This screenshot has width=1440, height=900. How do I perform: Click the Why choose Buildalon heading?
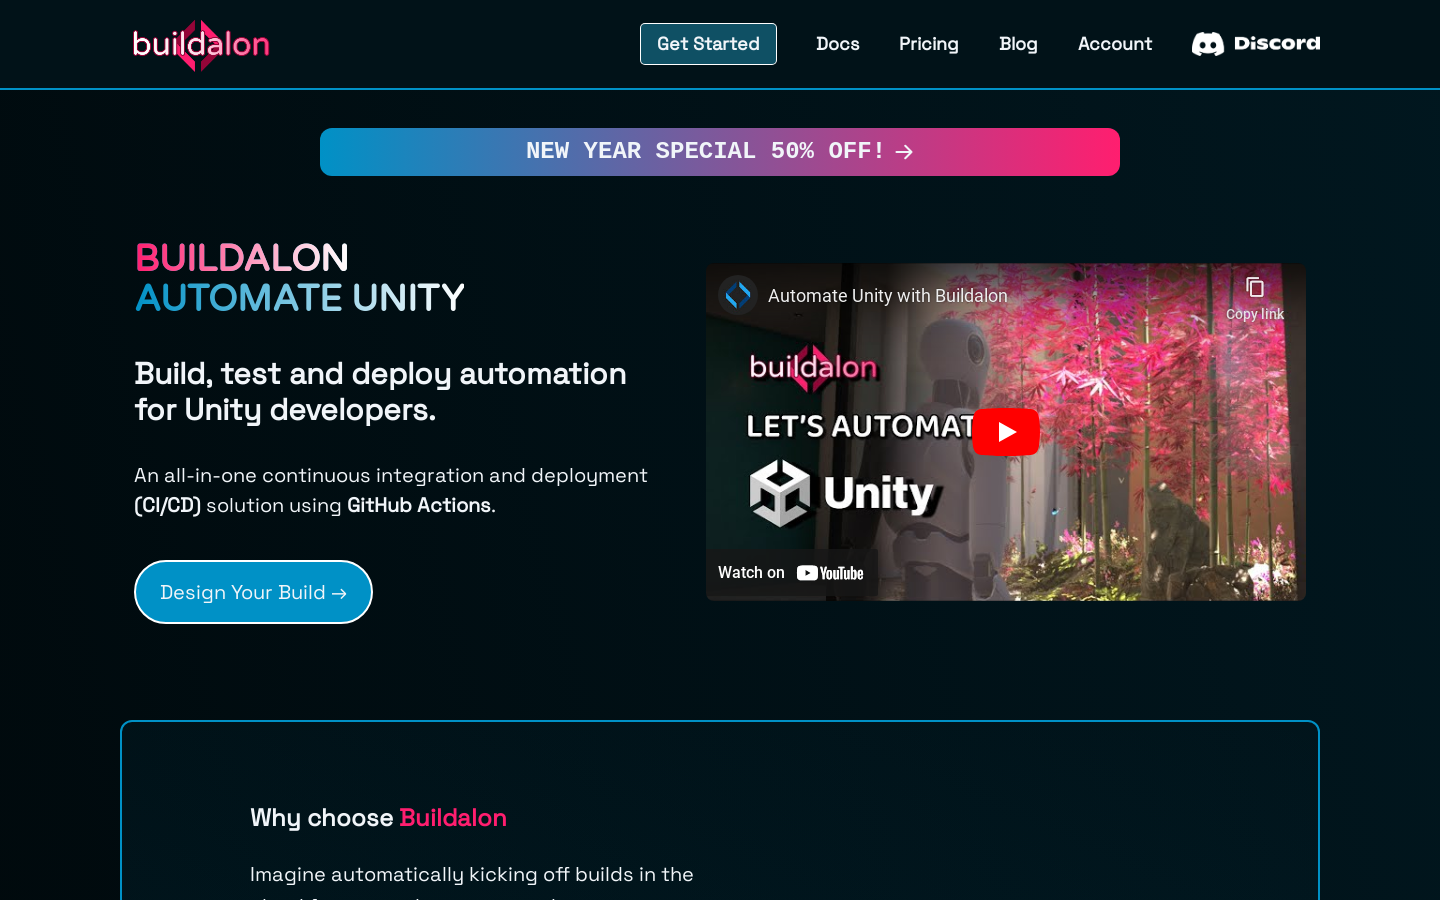coord(378,818)
